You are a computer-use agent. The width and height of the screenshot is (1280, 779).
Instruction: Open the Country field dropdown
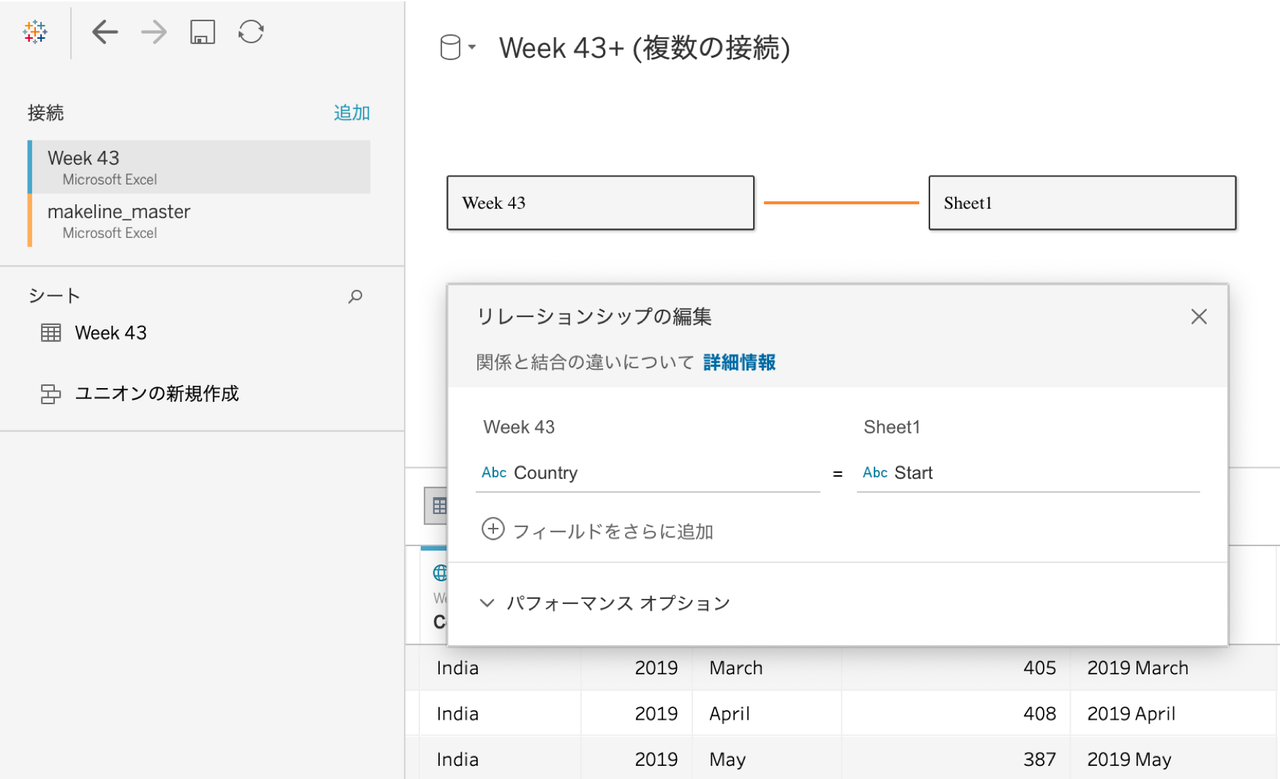(x=647, y=473)
